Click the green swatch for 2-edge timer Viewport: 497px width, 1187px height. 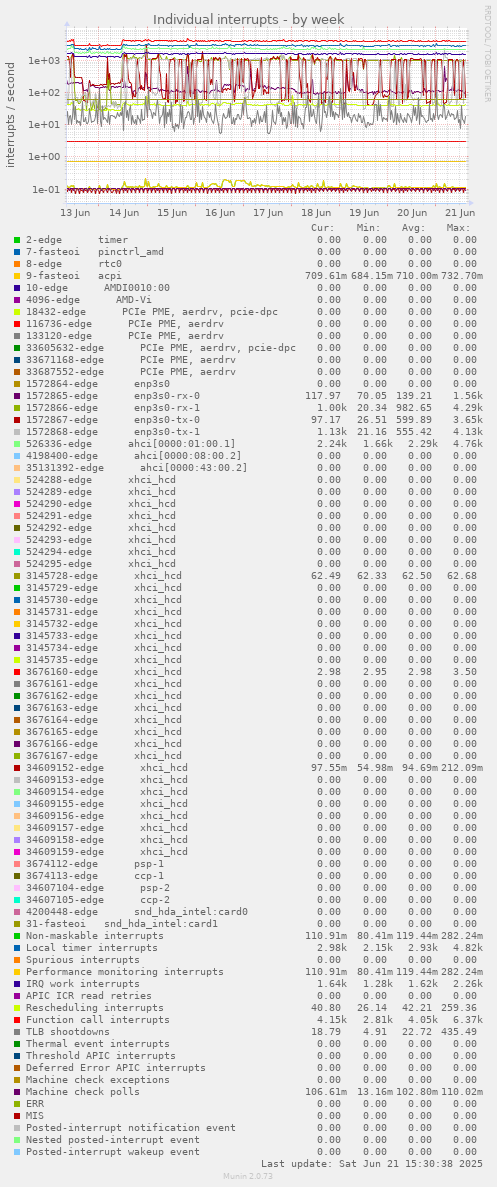click(x=17, y=240)
